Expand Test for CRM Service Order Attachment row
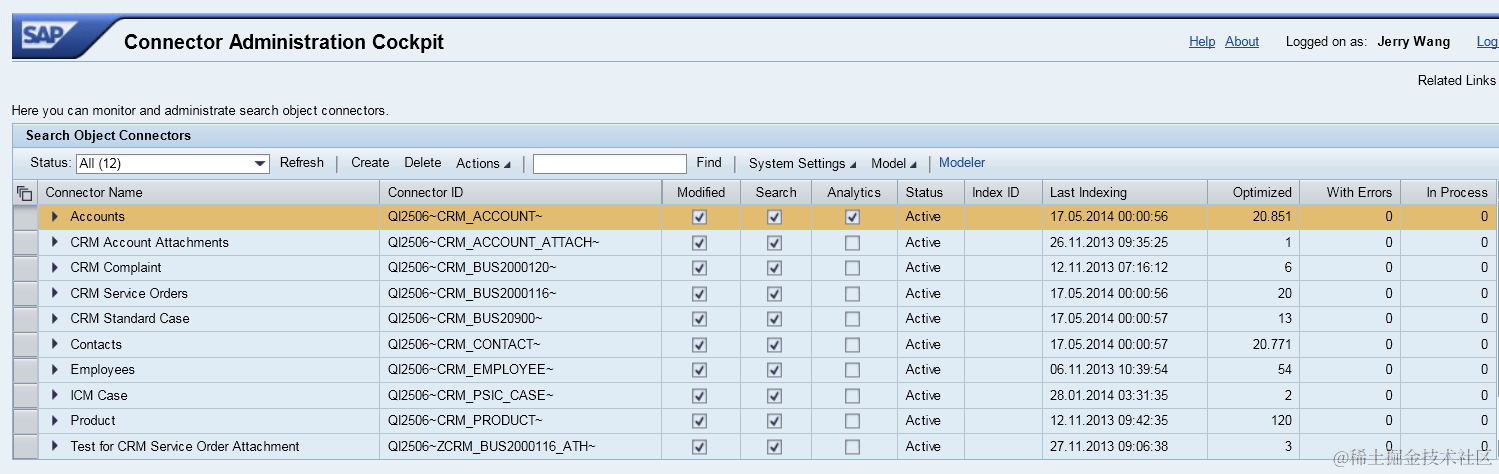 (x=55, y=446)
